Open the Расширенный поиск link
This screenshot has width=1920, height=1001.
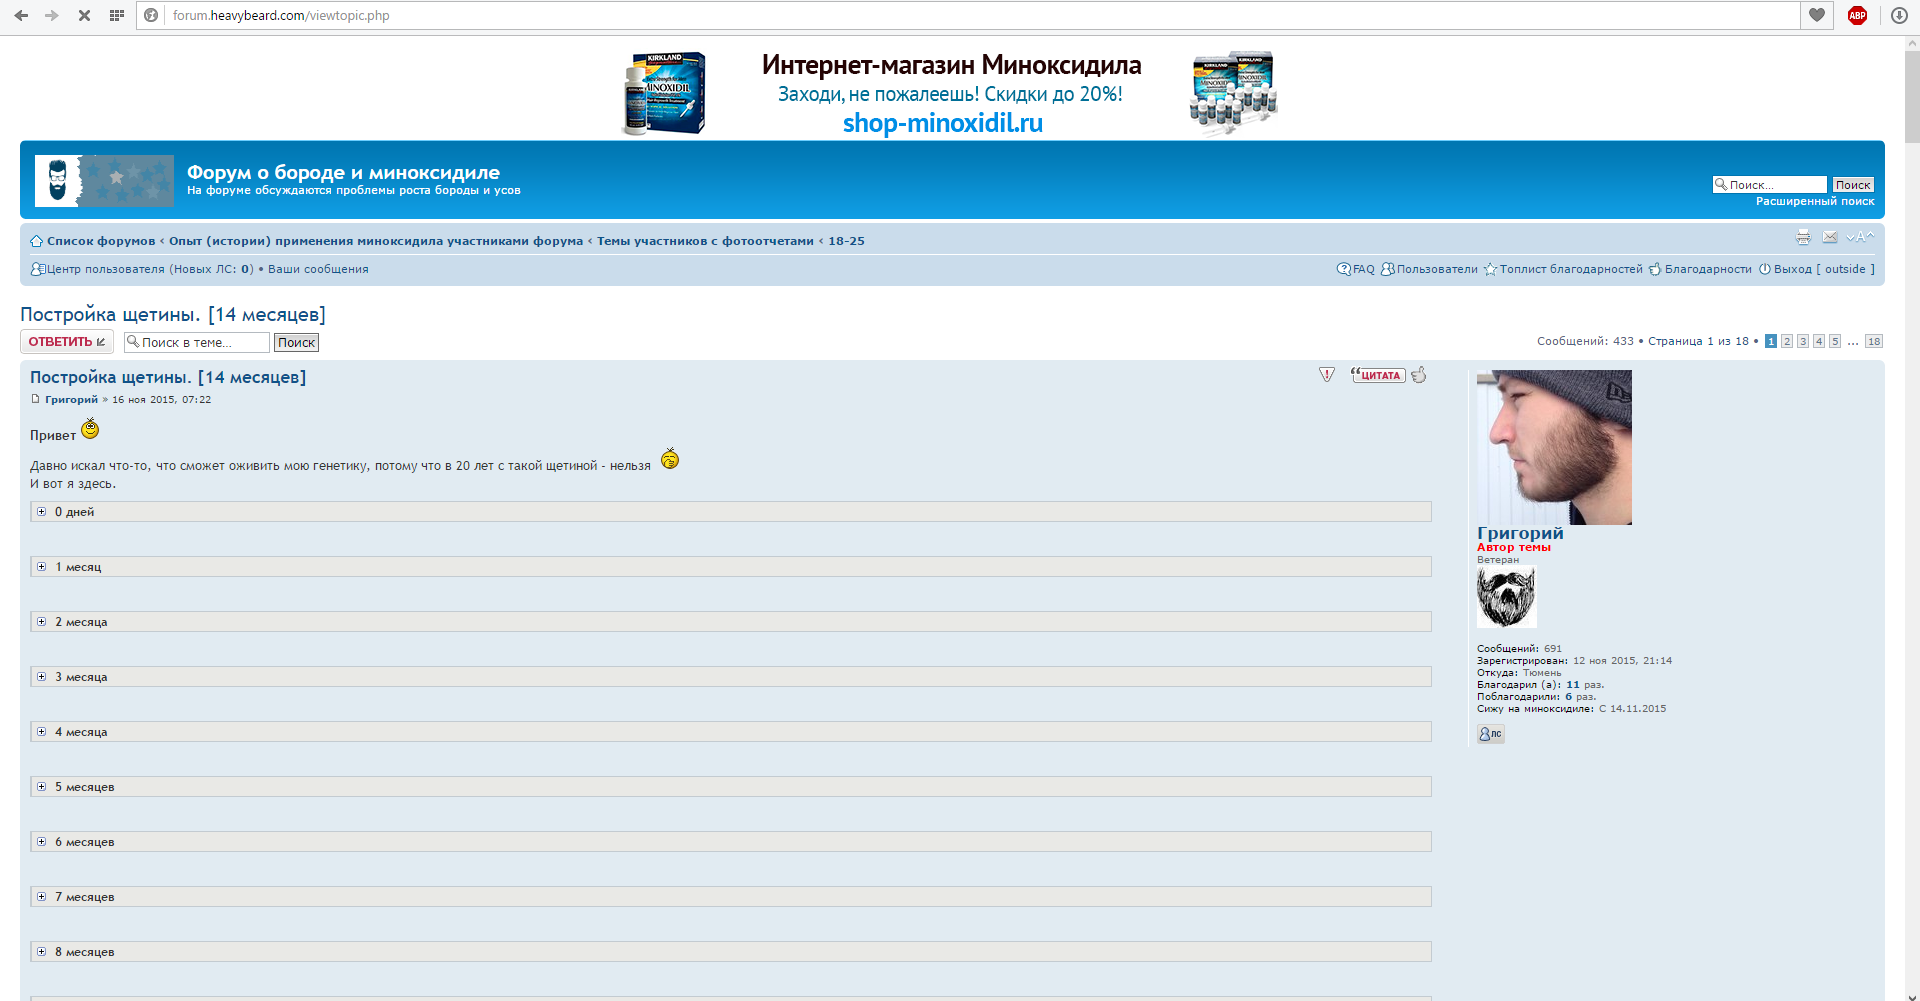point(1815,201)
